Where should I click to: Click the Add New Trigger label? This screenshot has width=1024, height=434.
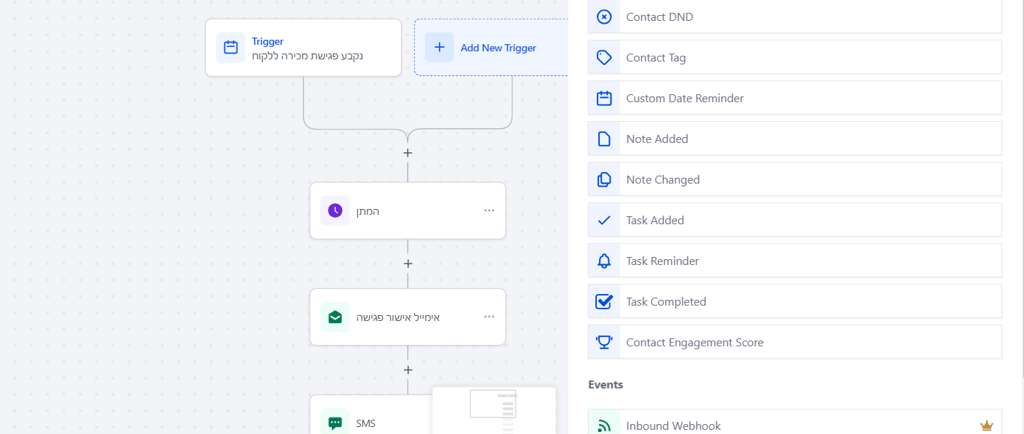click(498, 48)
